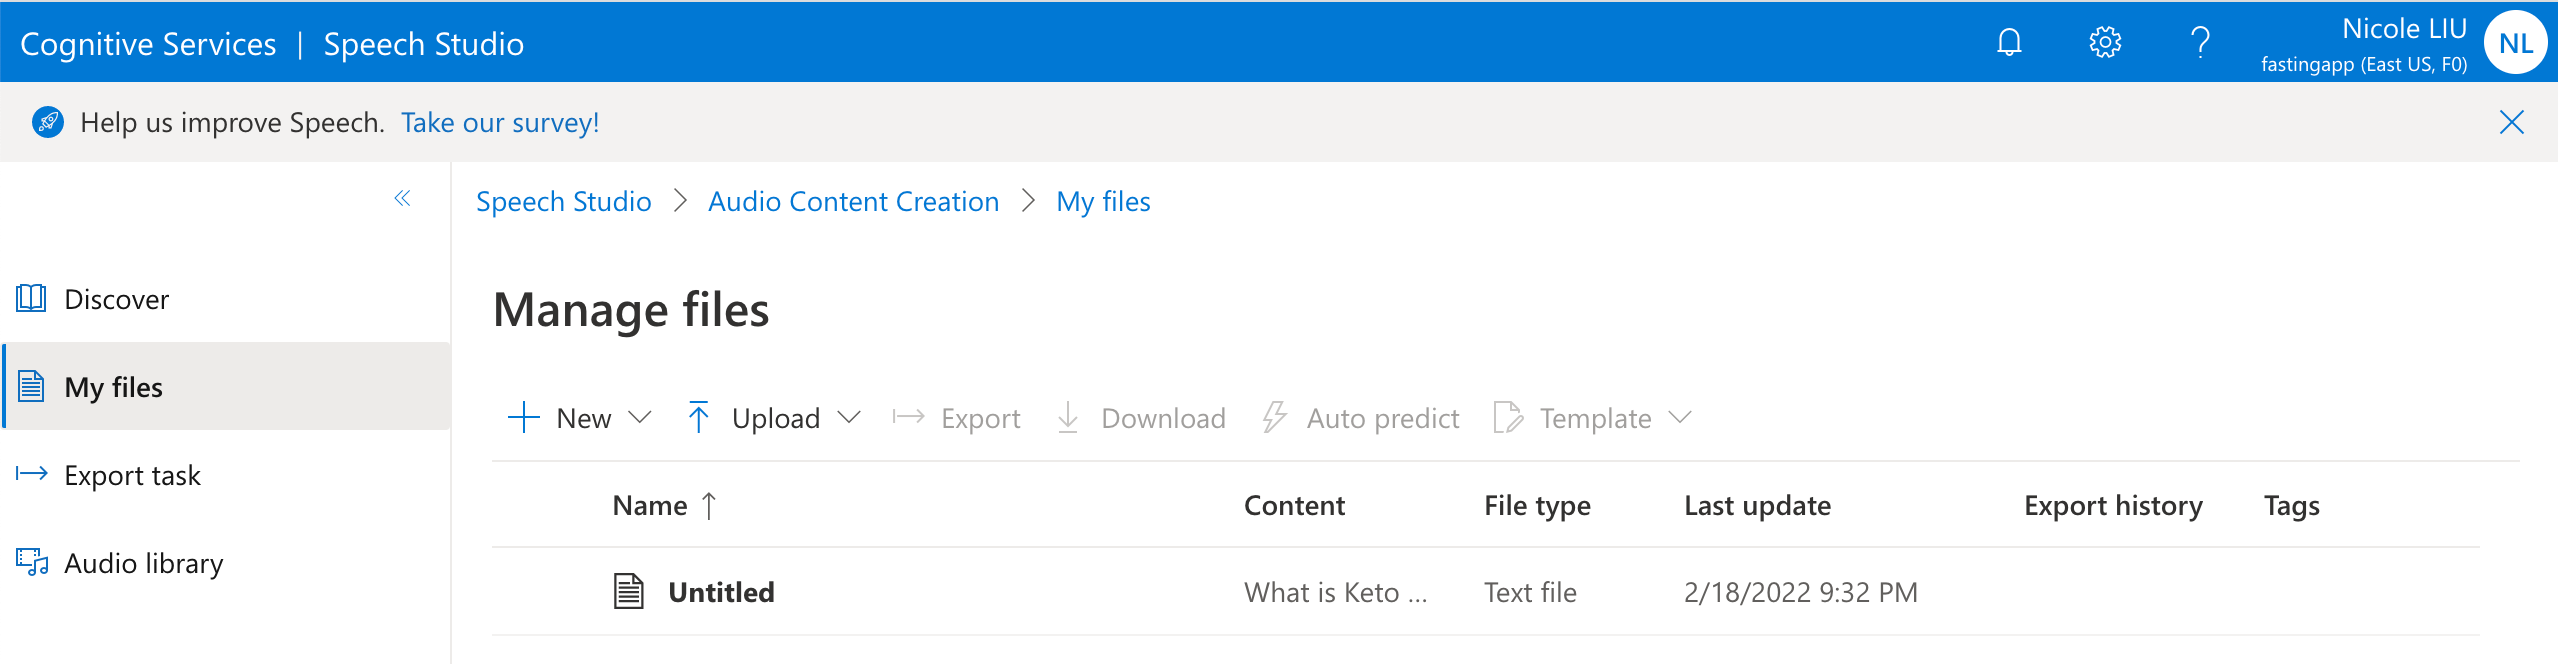Click the plus icon for New

point(524,417)
